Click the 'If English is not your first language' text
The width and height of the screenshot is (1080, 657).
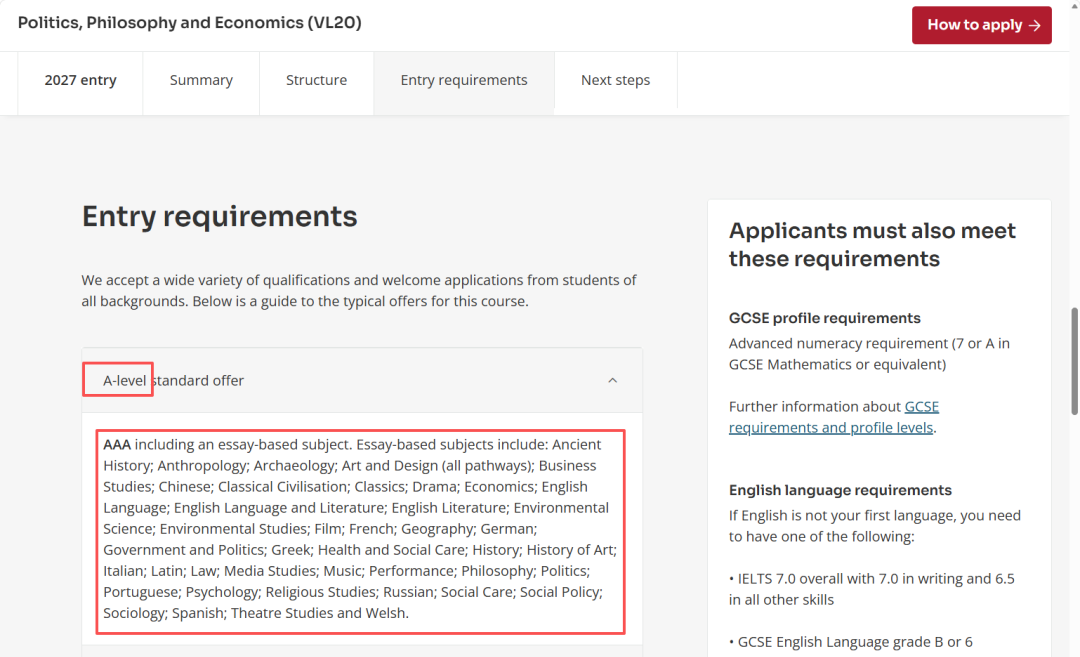[x=875, y=526]
